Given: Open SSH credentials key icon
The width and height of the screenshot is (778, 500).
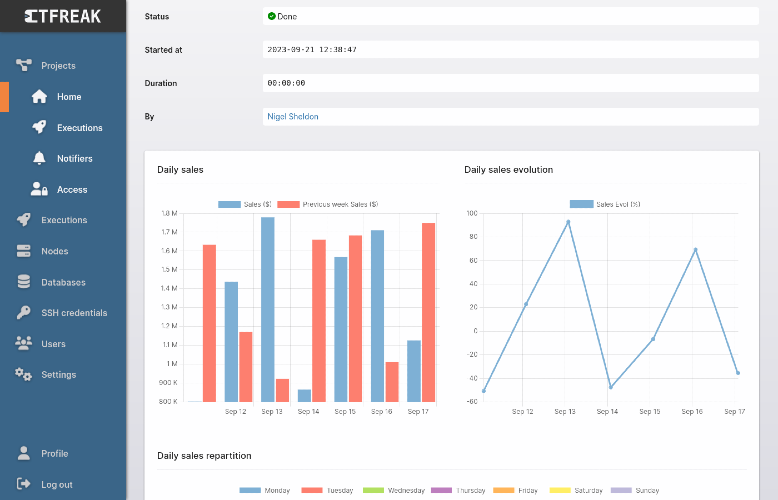Looking at the screenshot, I should [23, 312].
